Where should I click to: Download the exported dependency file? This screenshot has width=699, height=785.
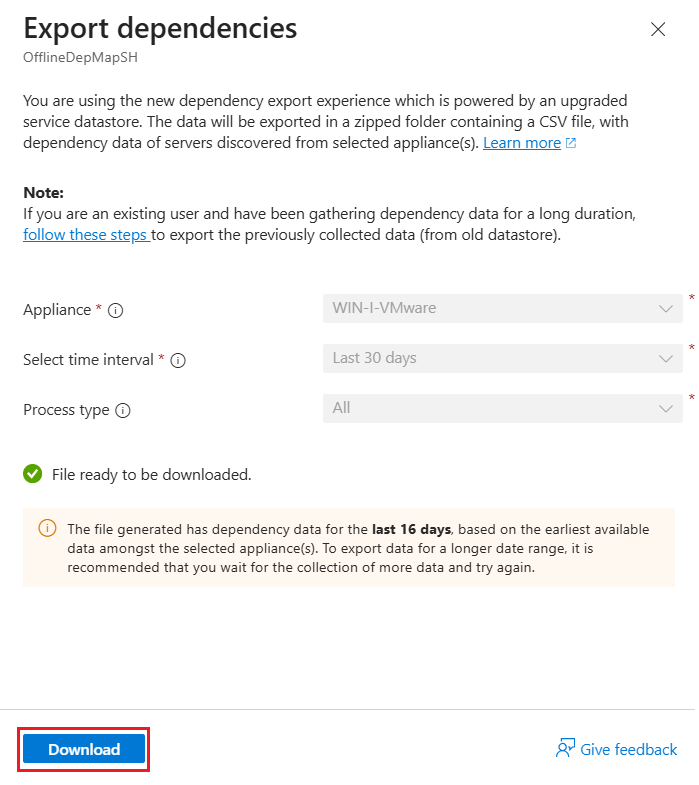tap(84, 749)
